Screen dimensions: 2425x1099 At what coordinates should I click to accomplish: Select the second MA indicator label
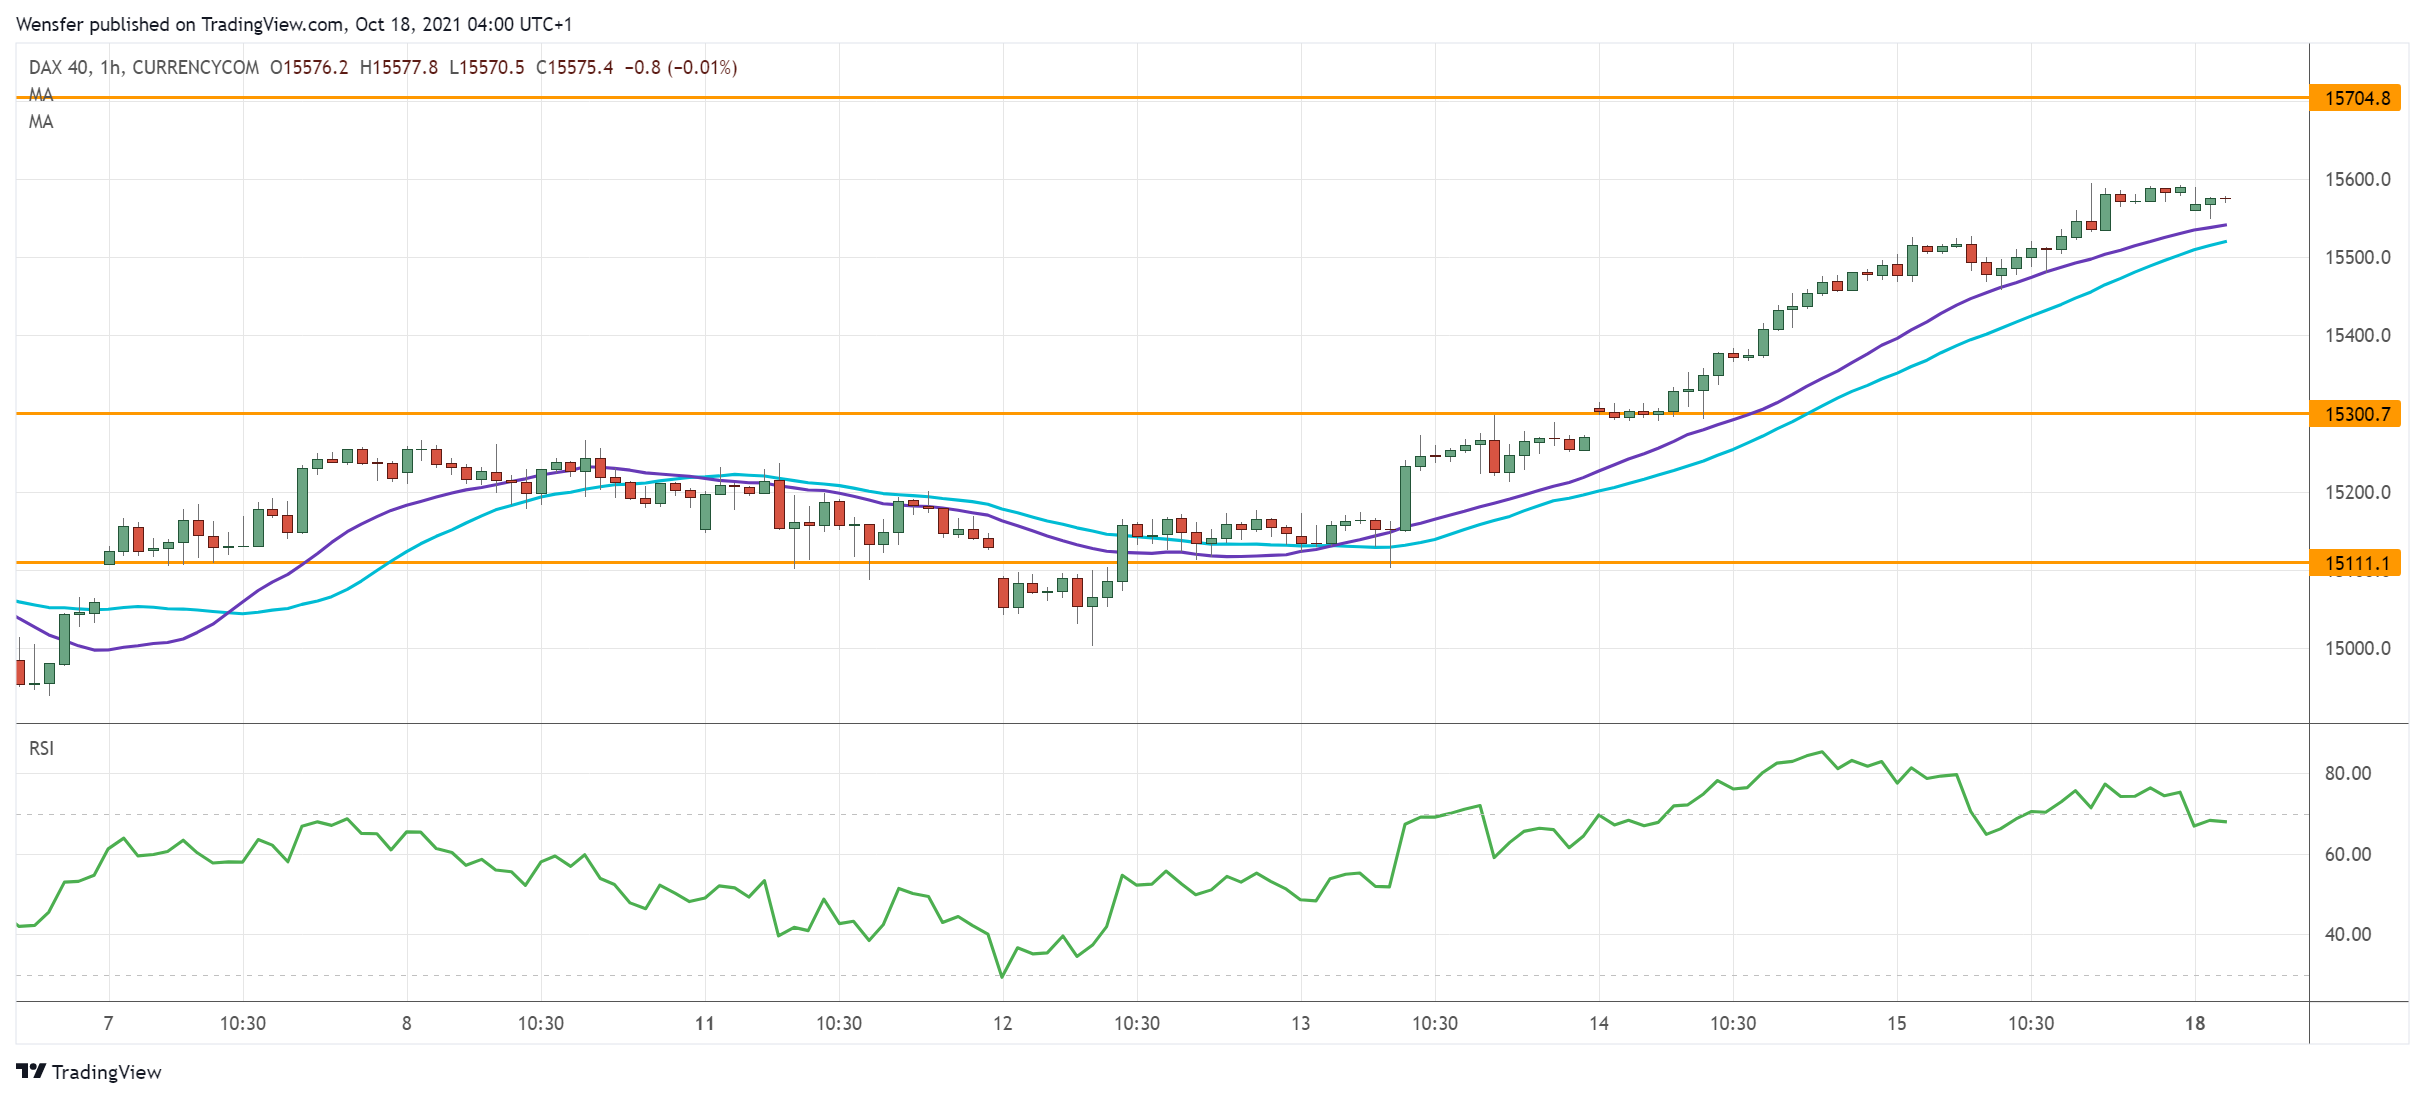(41, 122)
